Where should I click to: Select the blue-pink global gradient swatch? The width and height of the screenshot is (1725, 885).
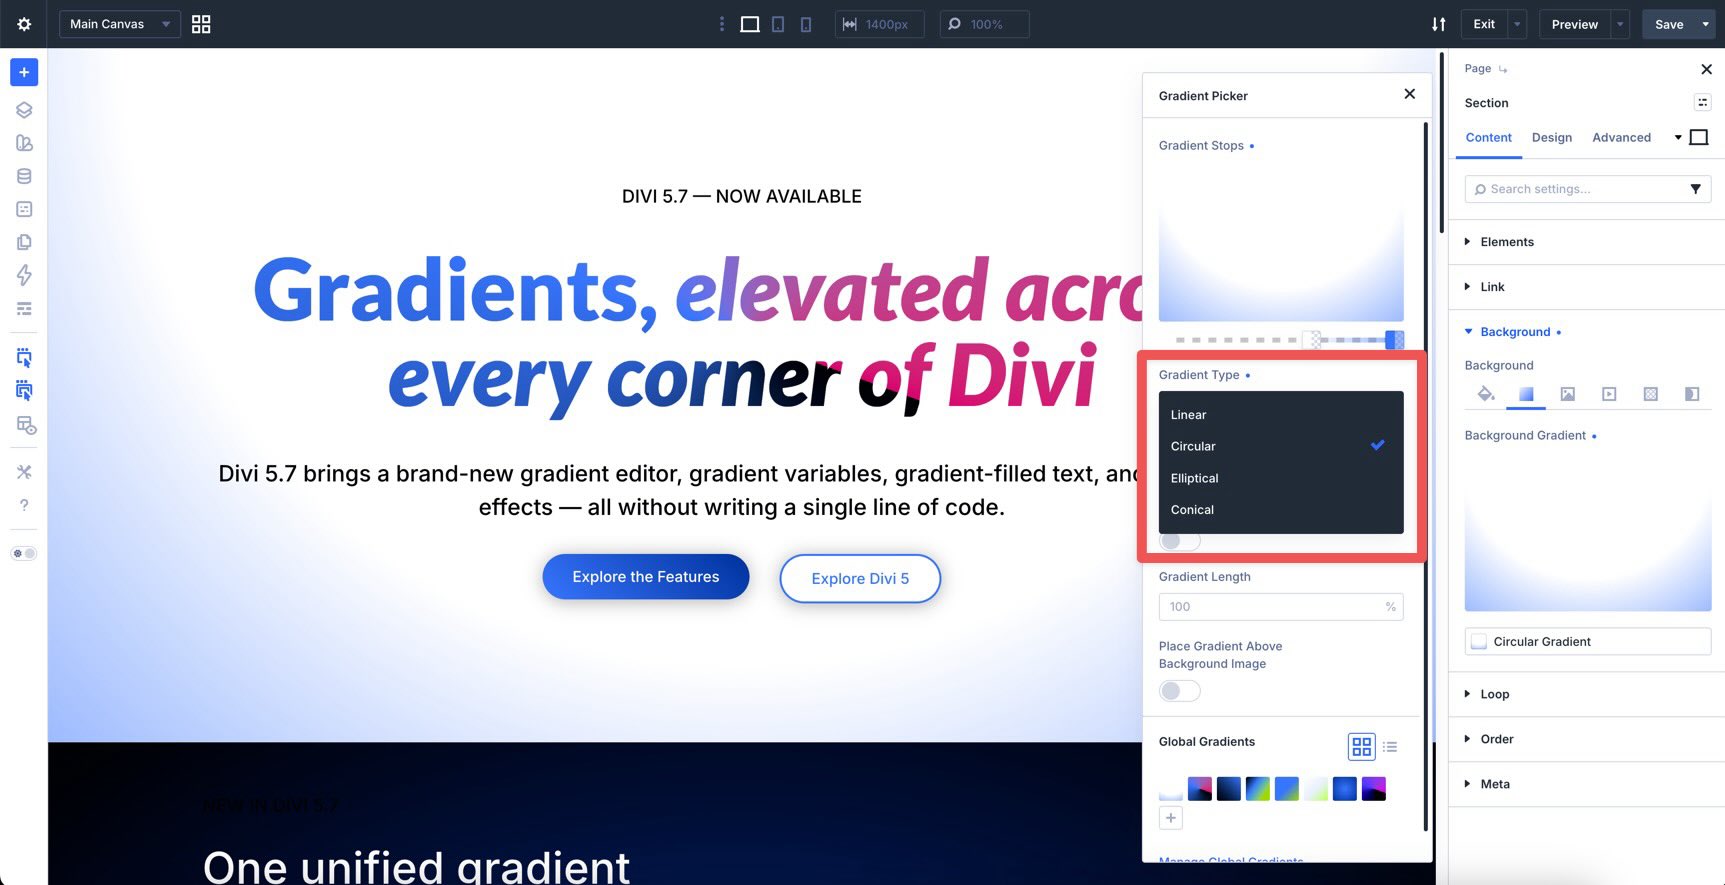(x=1200, y=789)
